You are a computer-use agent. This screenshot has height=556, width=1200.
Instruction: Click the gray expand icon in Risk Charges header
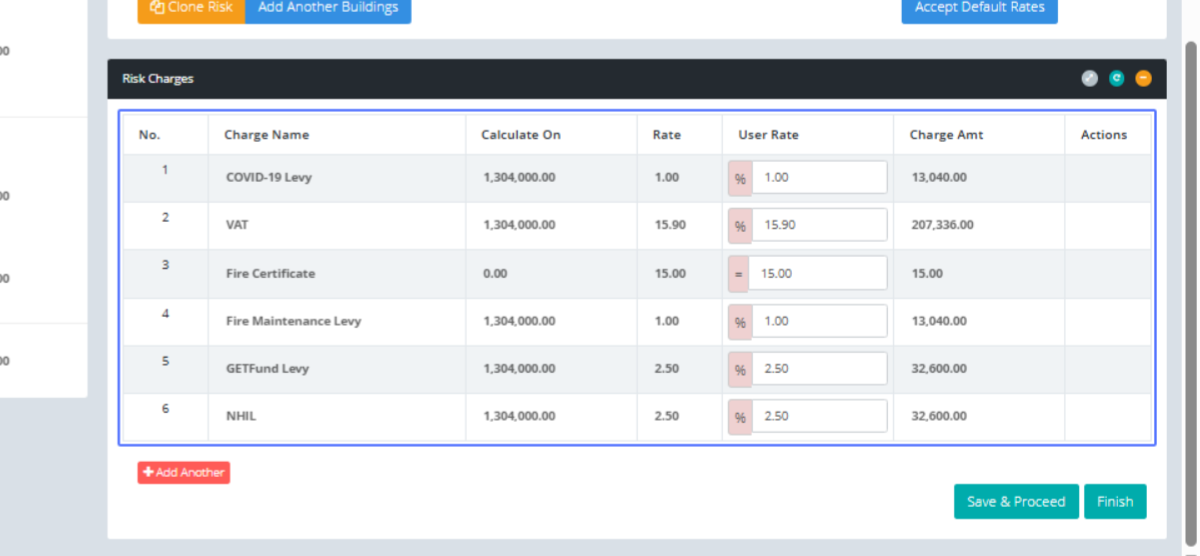coord(1090,79)
